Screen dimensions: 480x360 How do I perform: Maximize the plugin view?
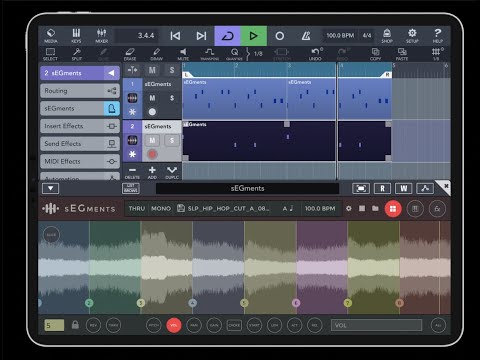tap(361, 188)
